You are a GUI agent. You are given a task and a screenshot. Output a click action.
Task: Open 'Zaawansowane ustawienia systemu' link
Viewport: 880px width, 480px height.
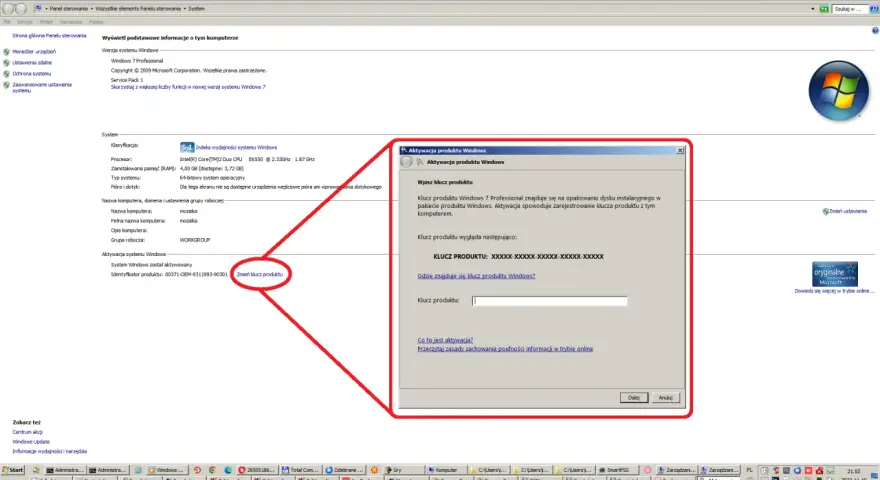click(x=42, y=88)
